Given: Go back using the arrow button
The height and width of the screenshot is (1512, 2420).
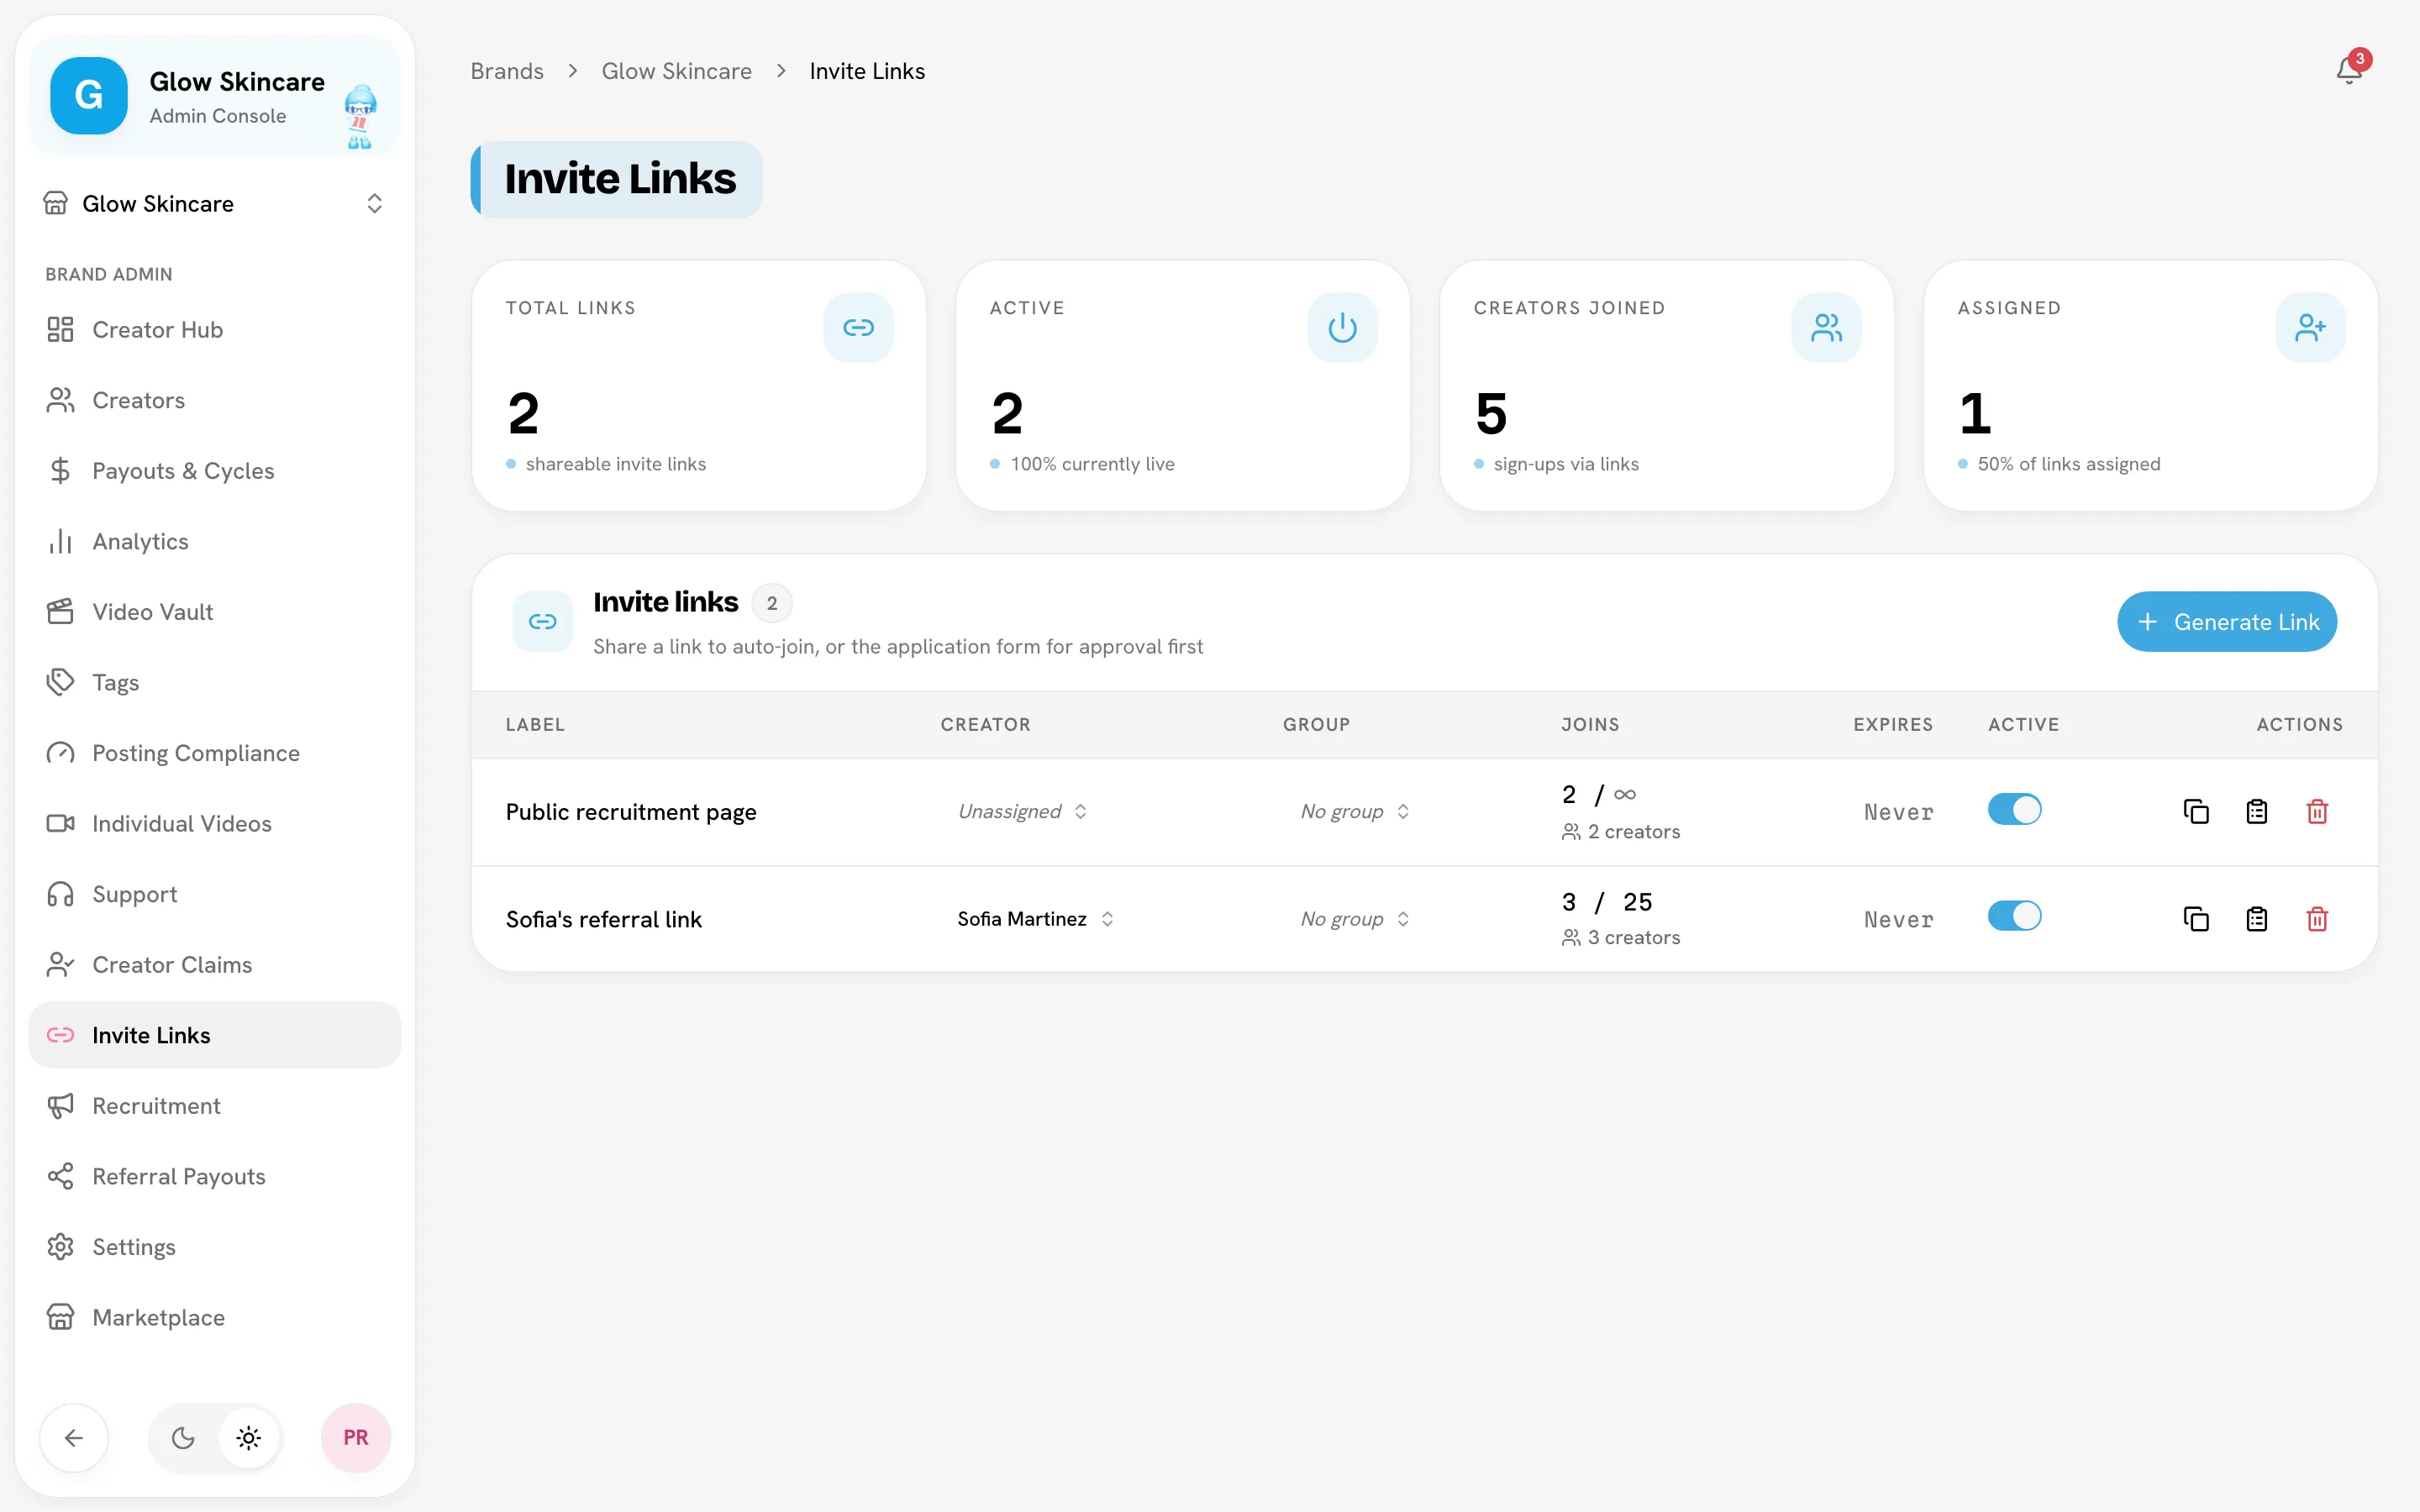Looking at the screenshot, I should 74,1438.
